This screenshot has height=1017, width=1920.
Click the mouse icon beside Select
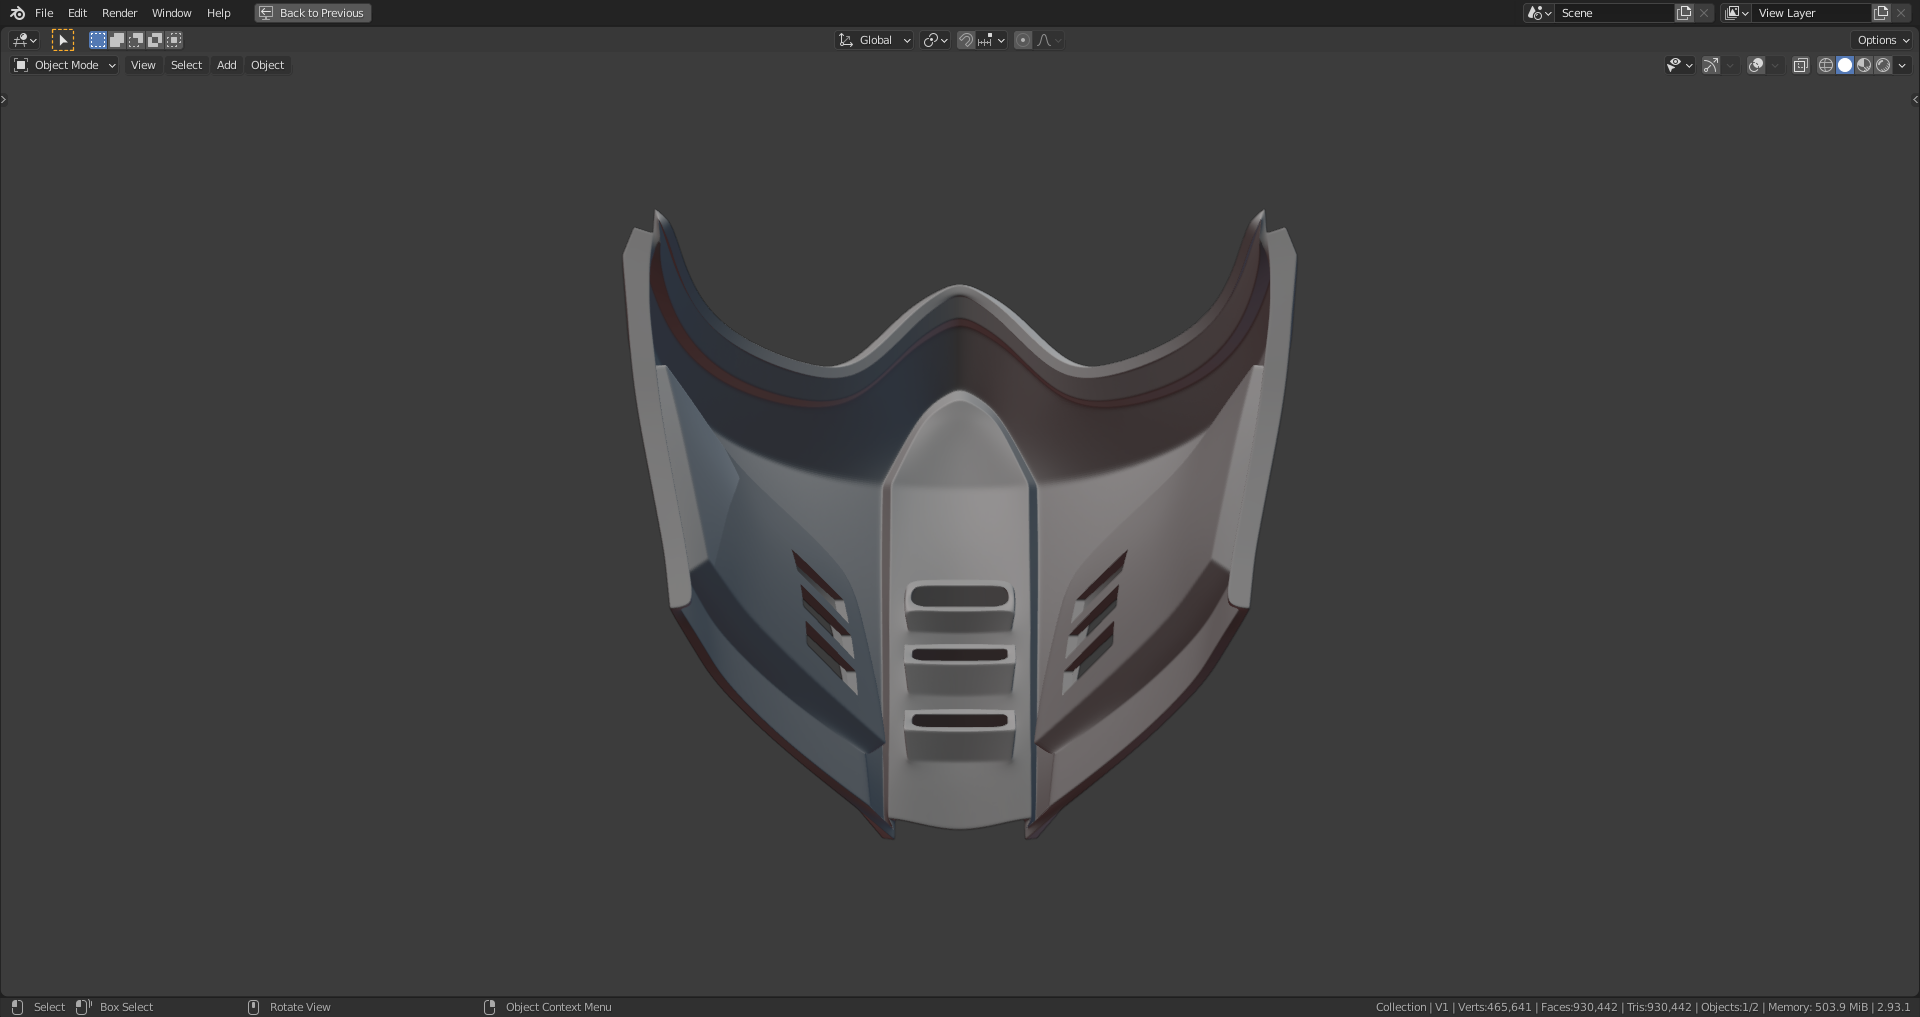coord(17,1007)
